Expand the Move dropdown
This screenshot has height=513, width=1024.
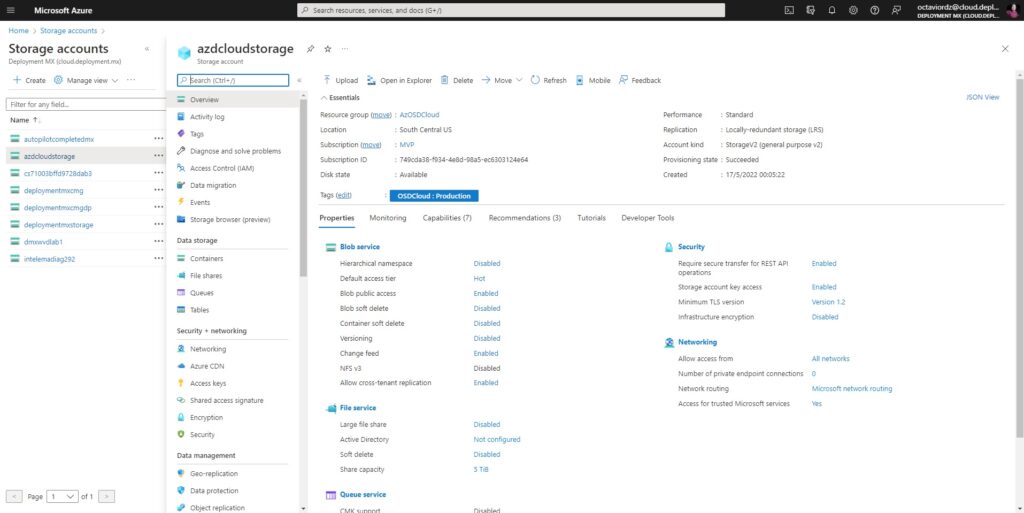point(519,80)
